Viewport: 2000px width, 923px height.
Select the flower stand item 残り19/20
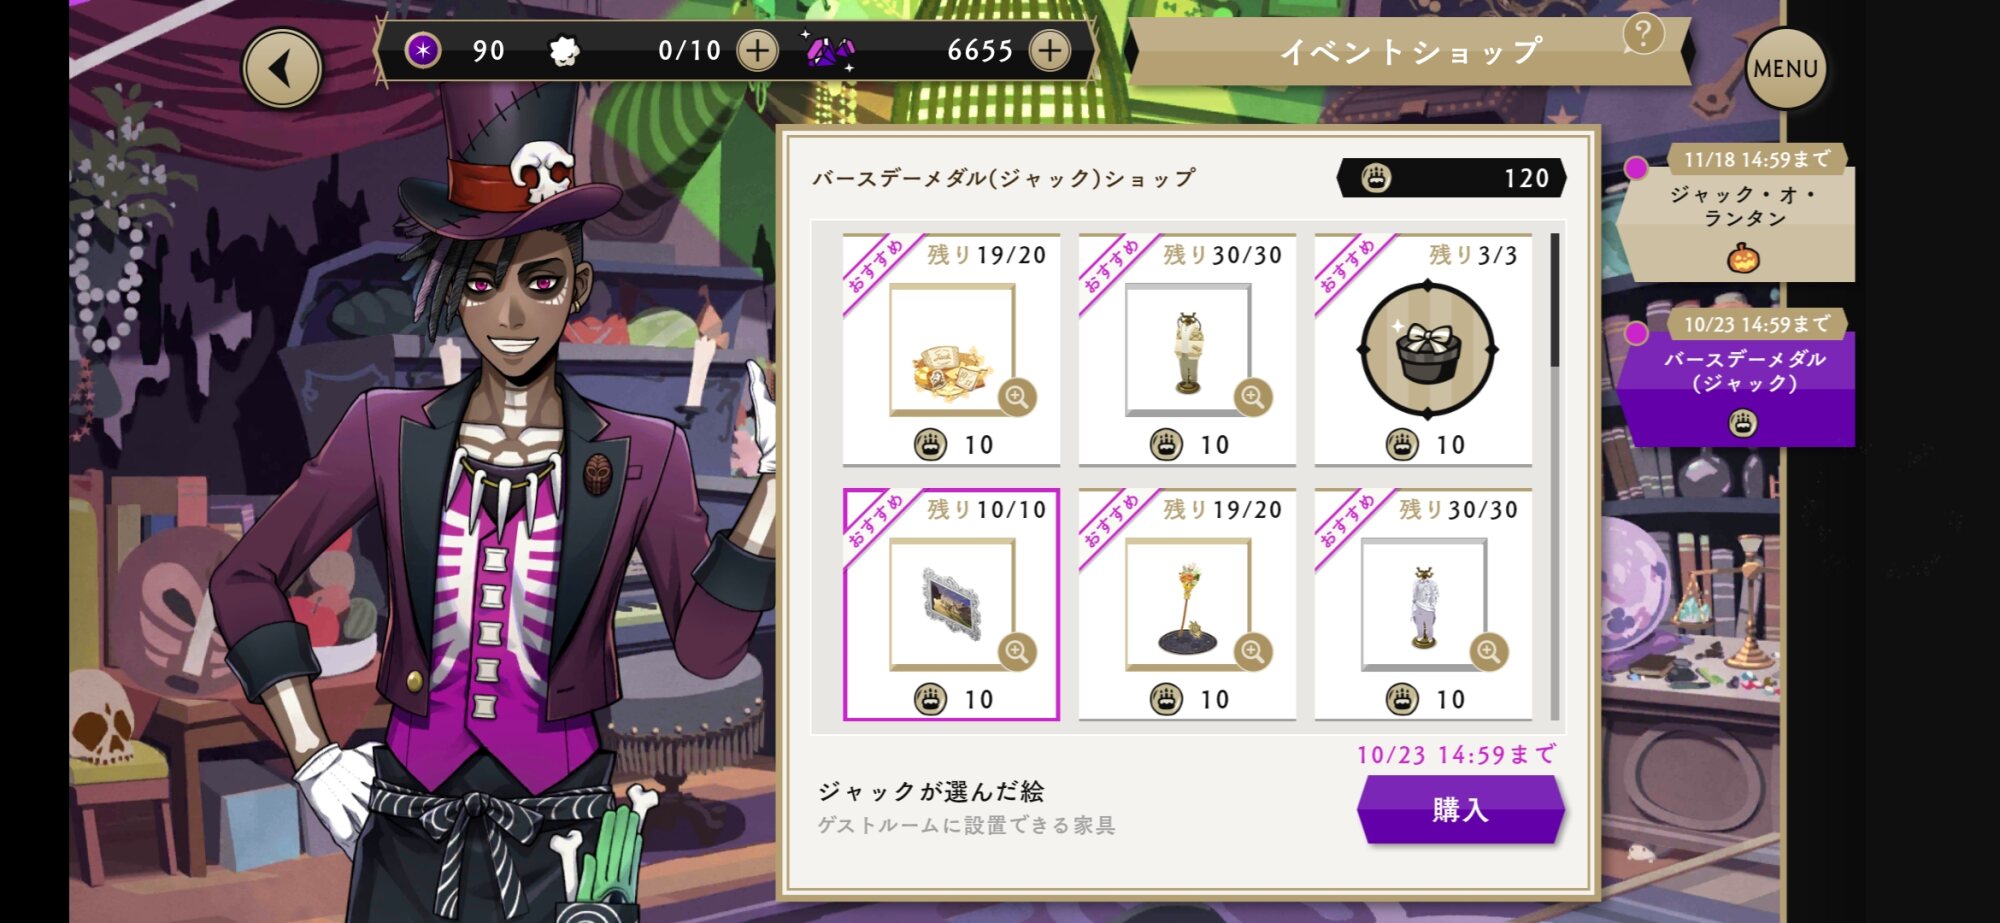point(1187,604)
